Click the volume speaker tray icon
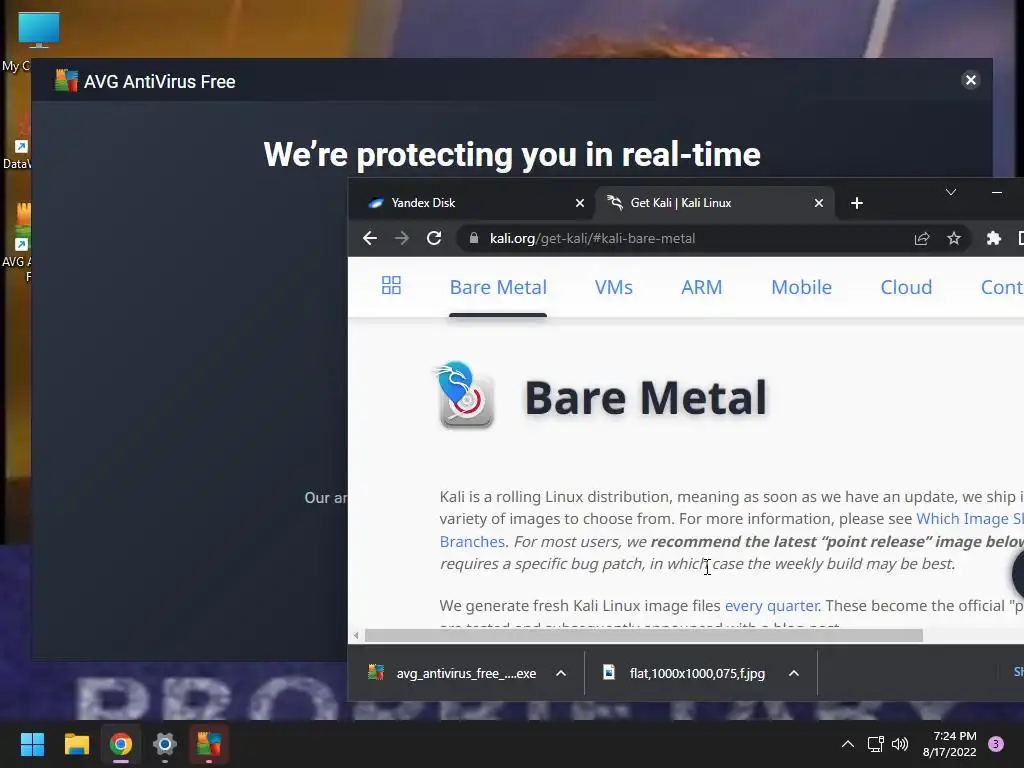The height and width of the screenshot is (768, 1024). tap(900, 744)
